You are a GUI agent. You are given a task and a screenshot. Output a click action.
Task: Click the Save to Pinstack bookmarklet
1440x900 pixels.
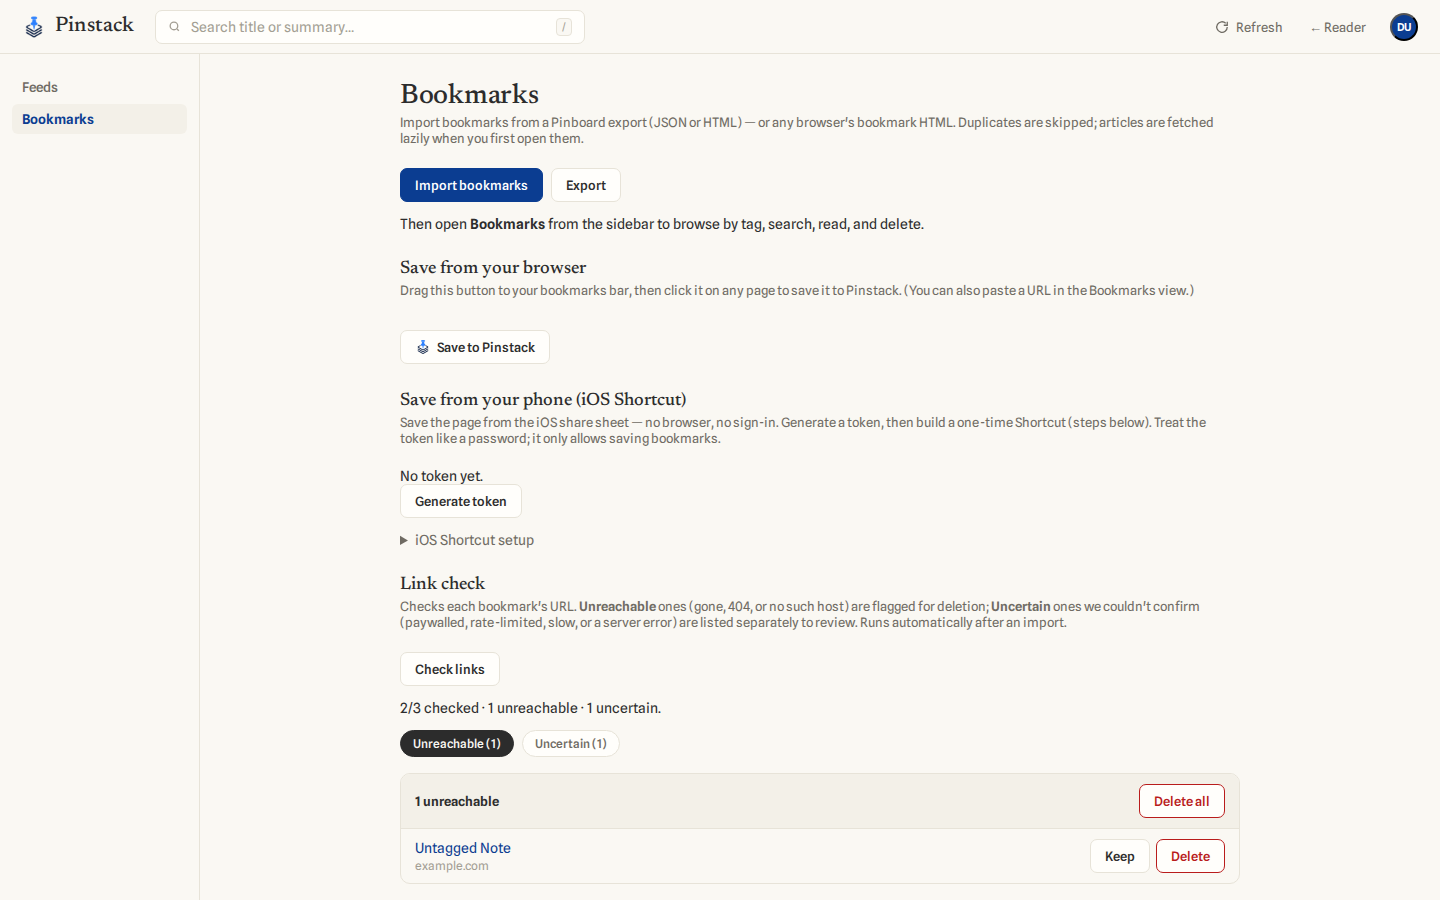pos(475,347)
